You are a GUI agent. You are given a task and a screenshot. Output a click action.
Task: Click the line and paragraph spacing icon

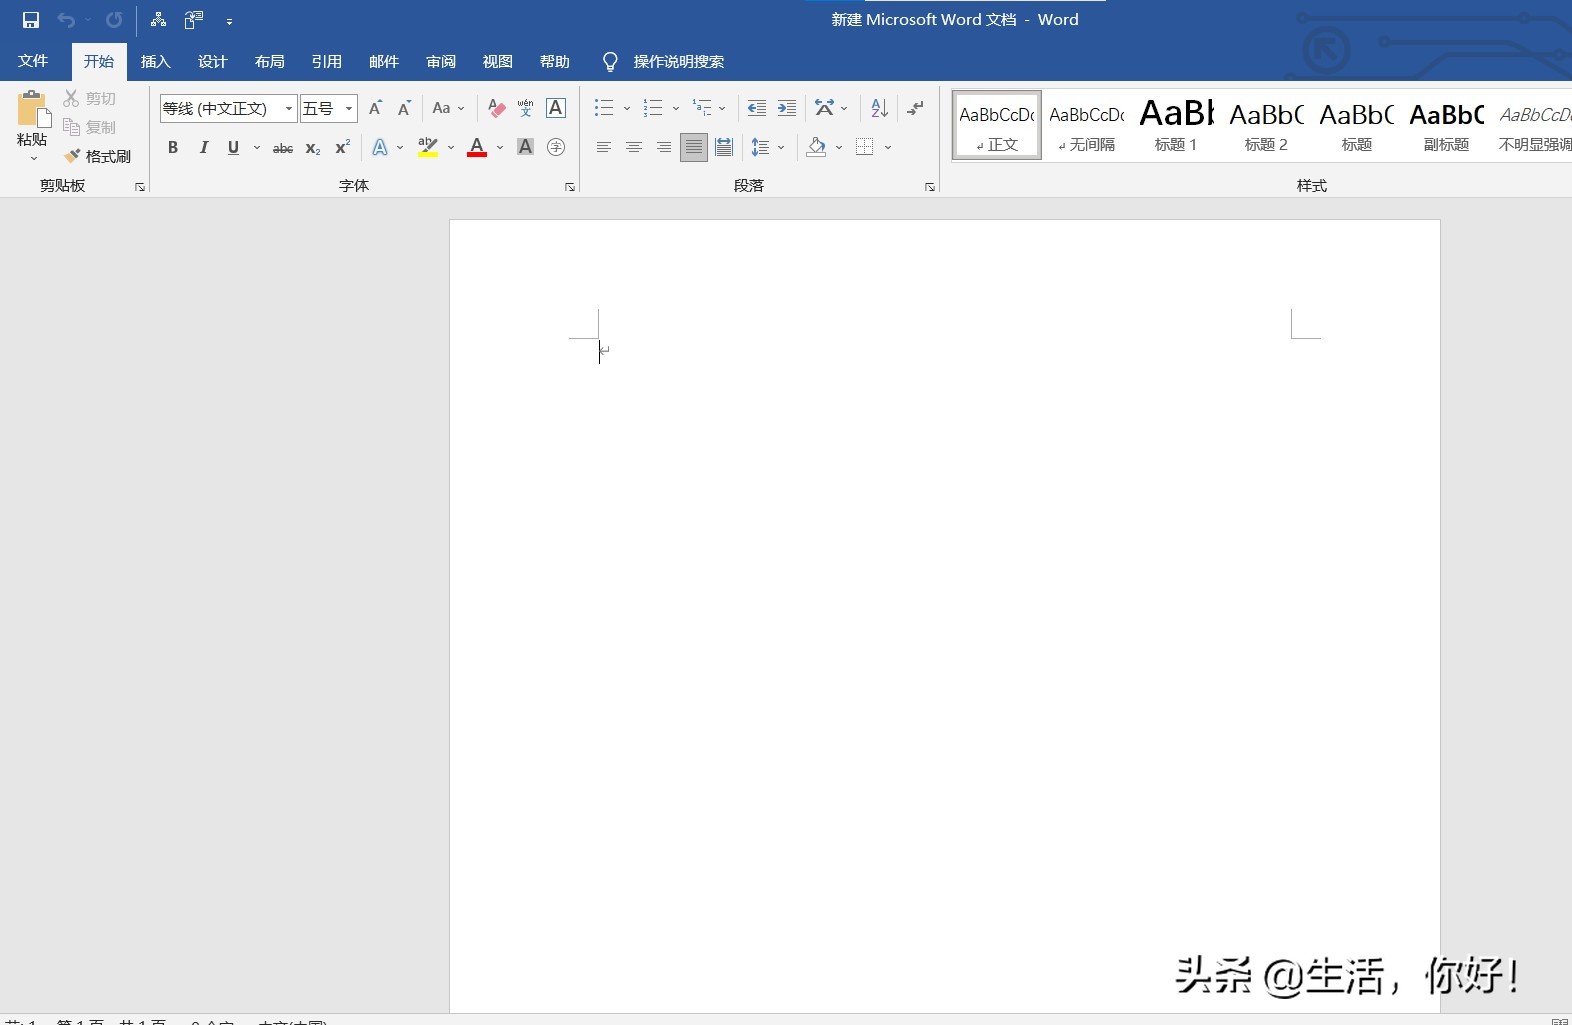tap(760, 147)
